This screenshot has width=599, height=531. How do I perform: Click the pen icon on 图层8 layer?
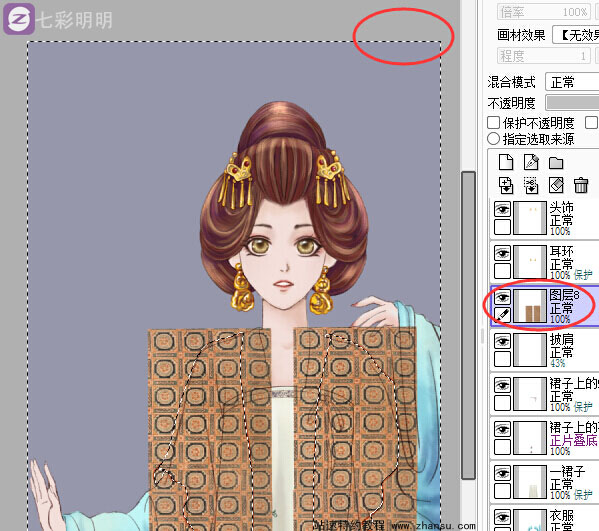pos(502,315)
